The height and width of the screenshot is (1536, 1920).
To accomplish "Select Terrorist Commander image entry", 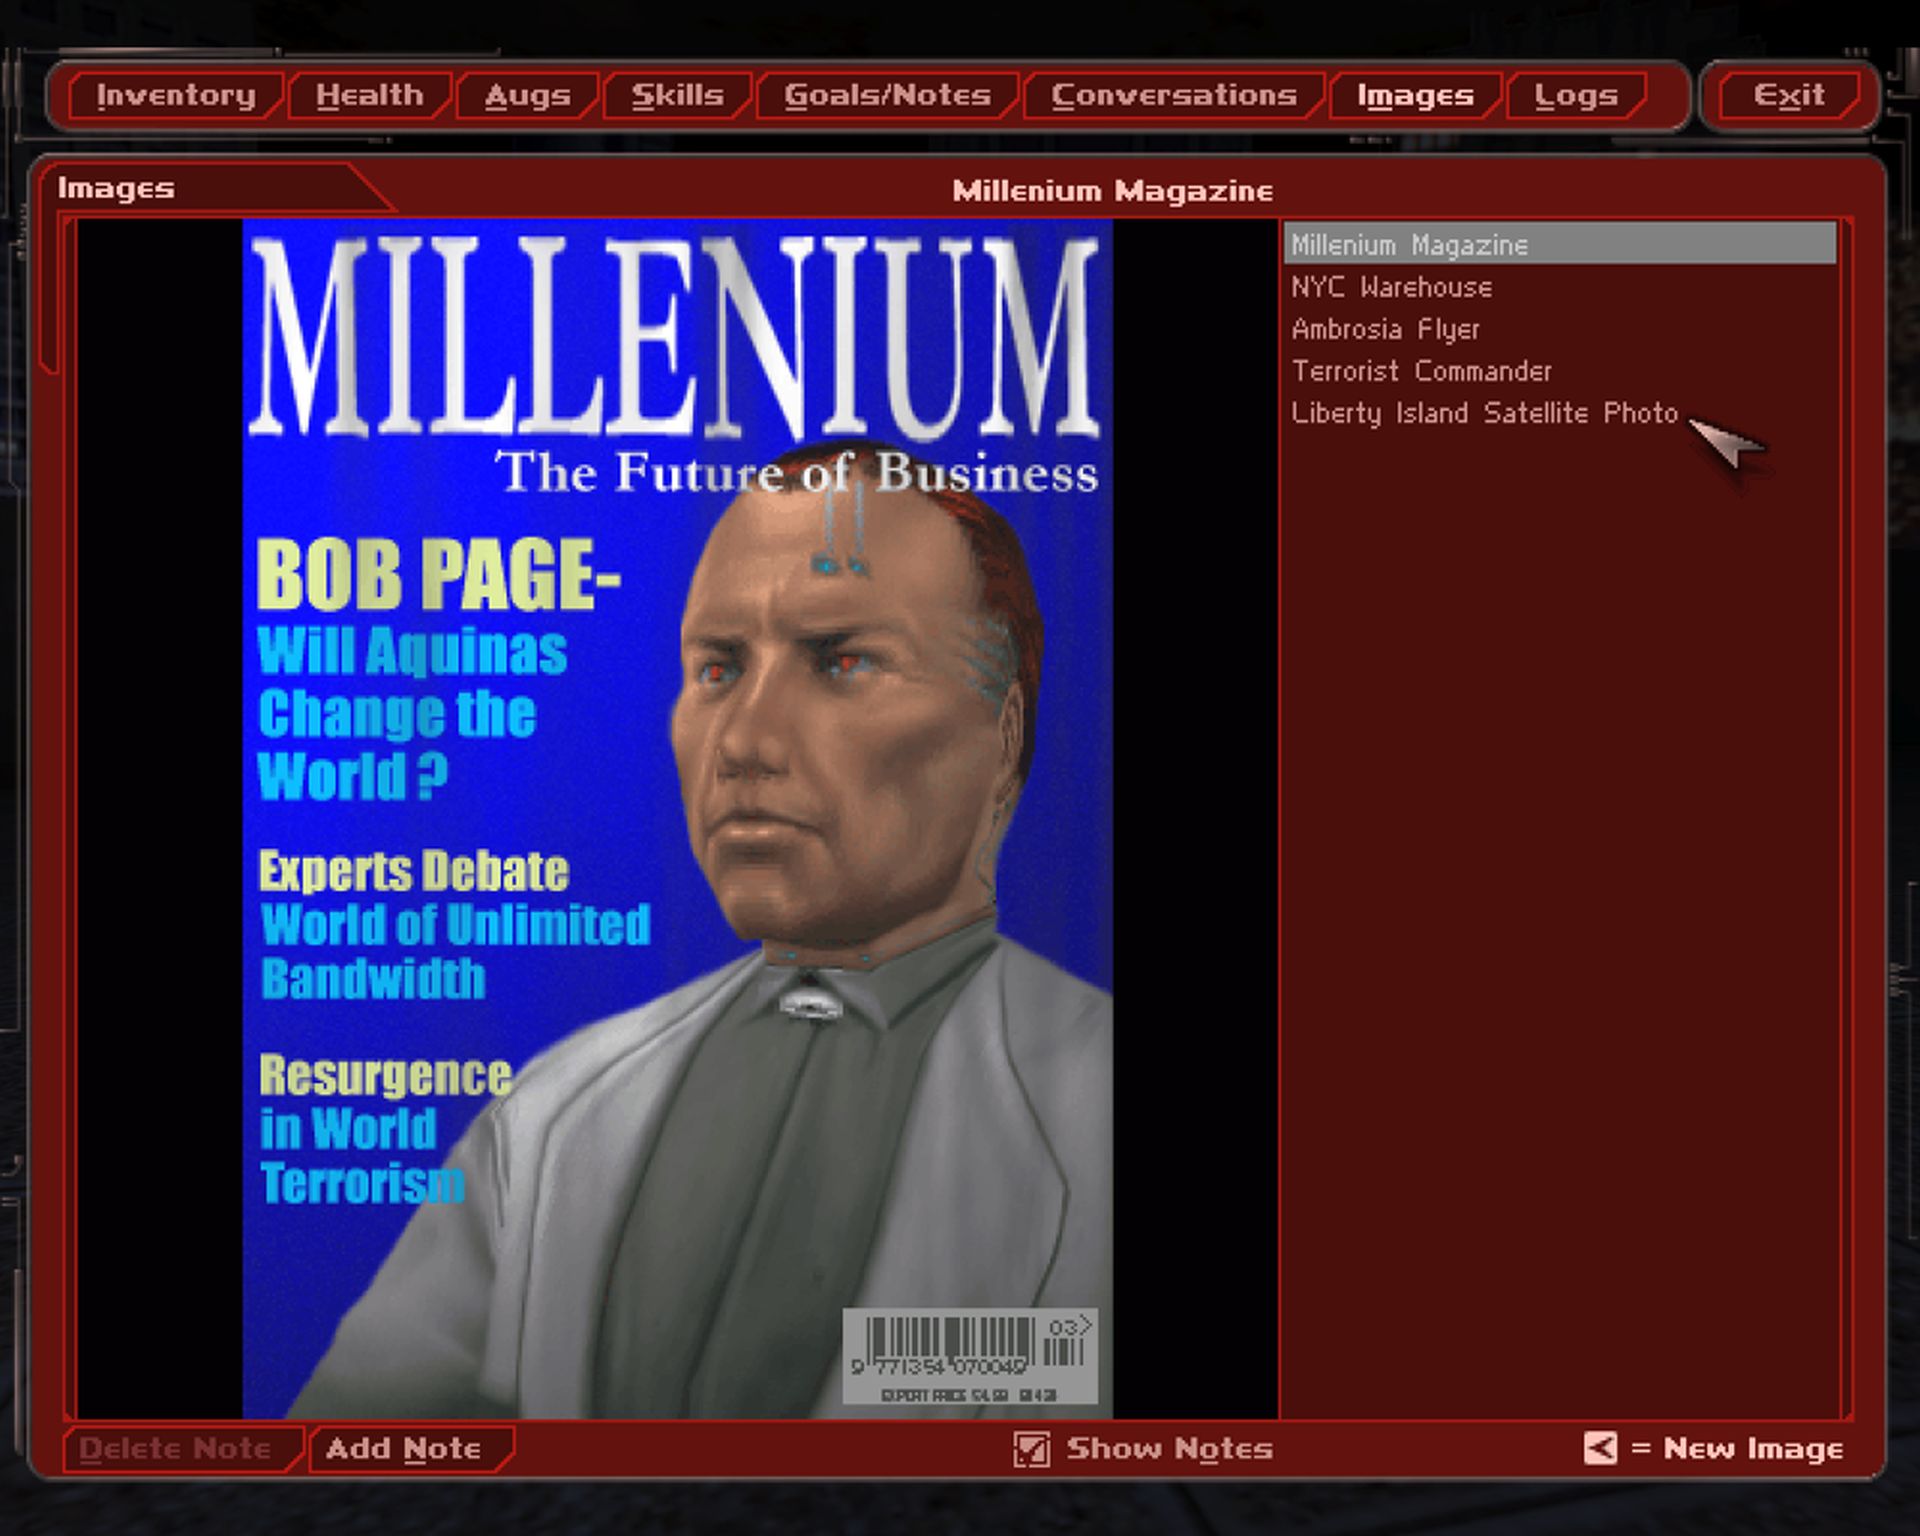I will (x=1421, y=372).
